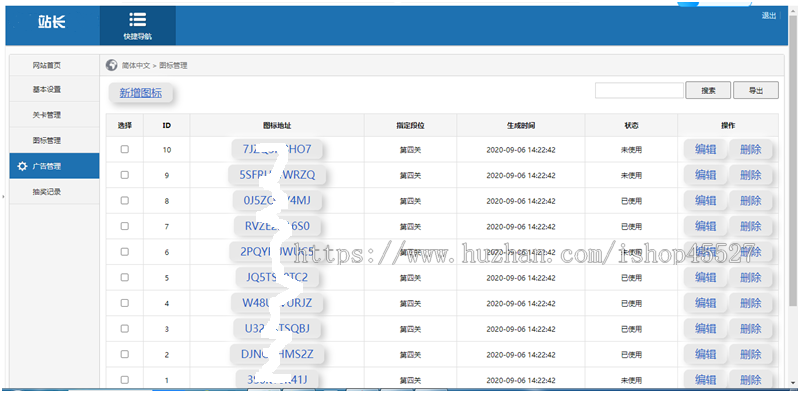Tick the checkbox for ID 4
Screen dimensions: 800x393
[x=124, y=303]
